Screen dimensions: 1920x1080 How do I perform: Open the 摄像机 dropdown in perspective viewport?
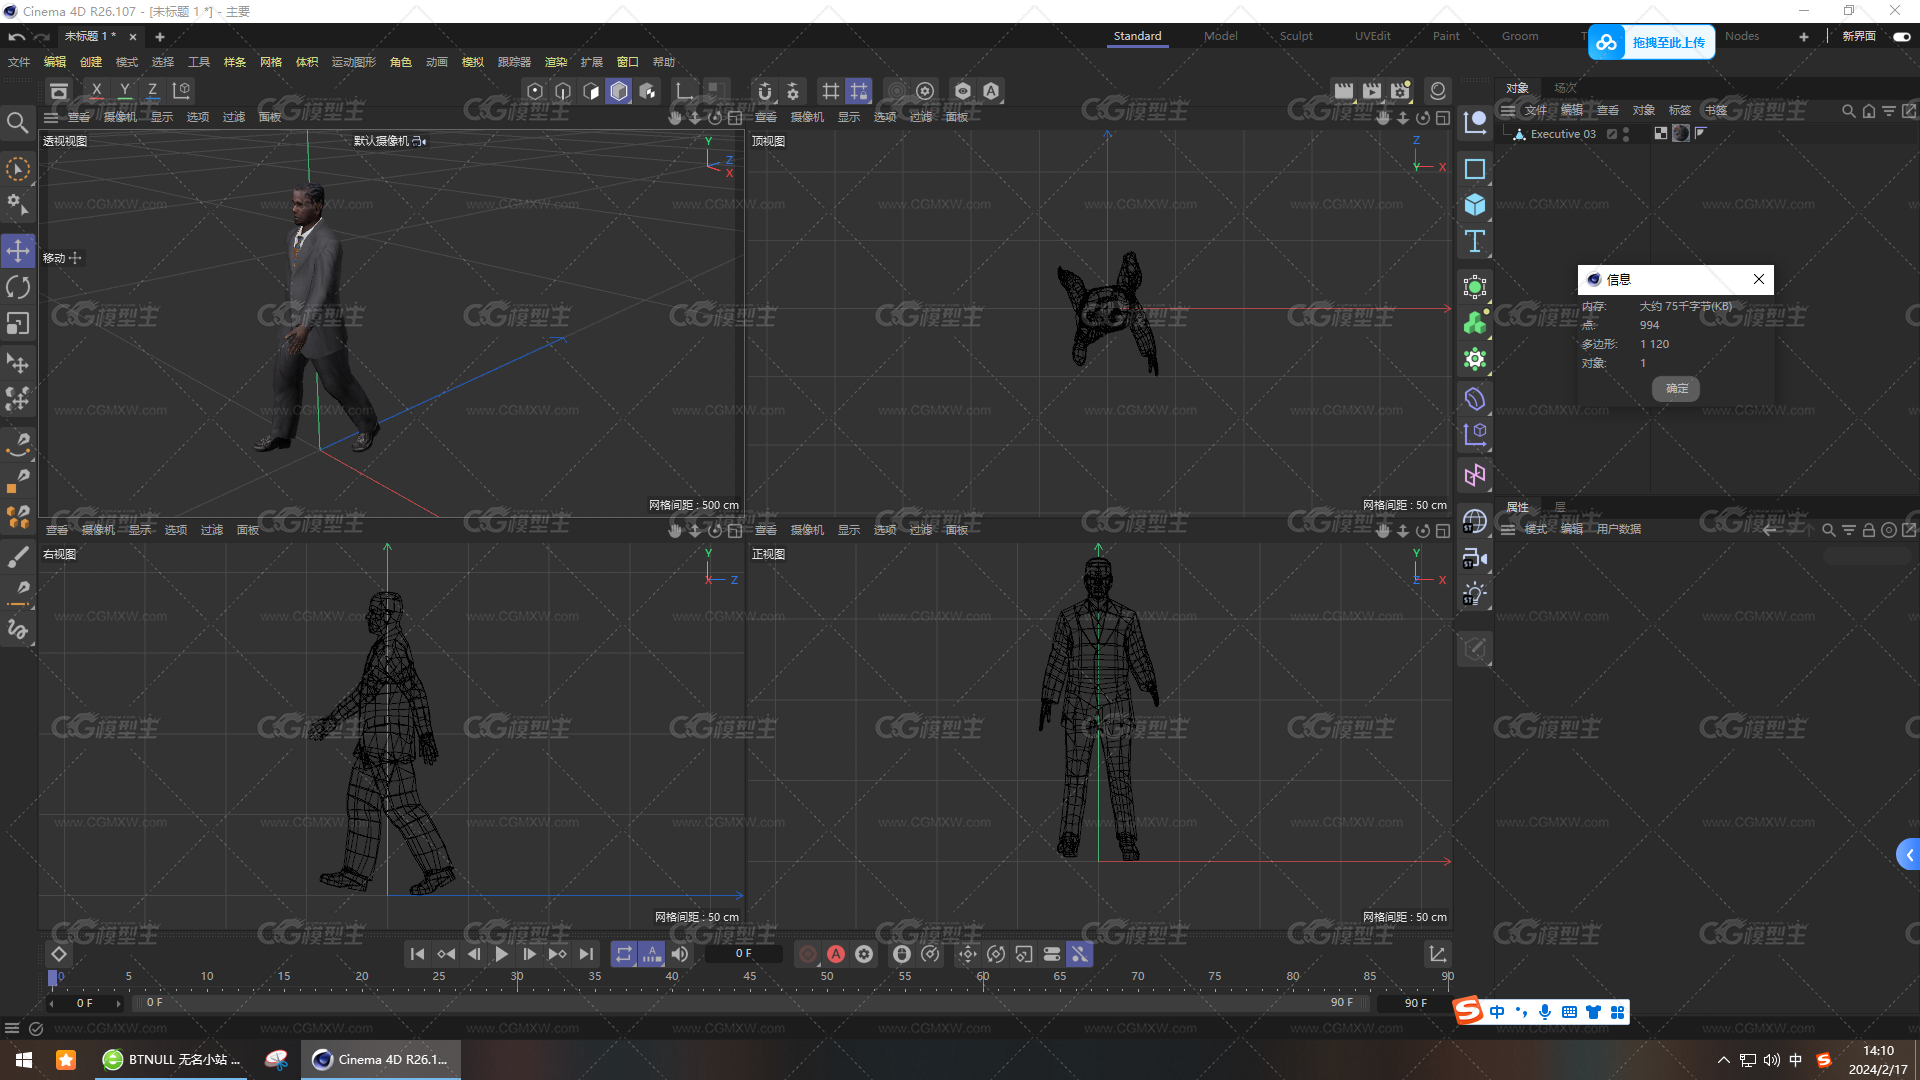120,117
